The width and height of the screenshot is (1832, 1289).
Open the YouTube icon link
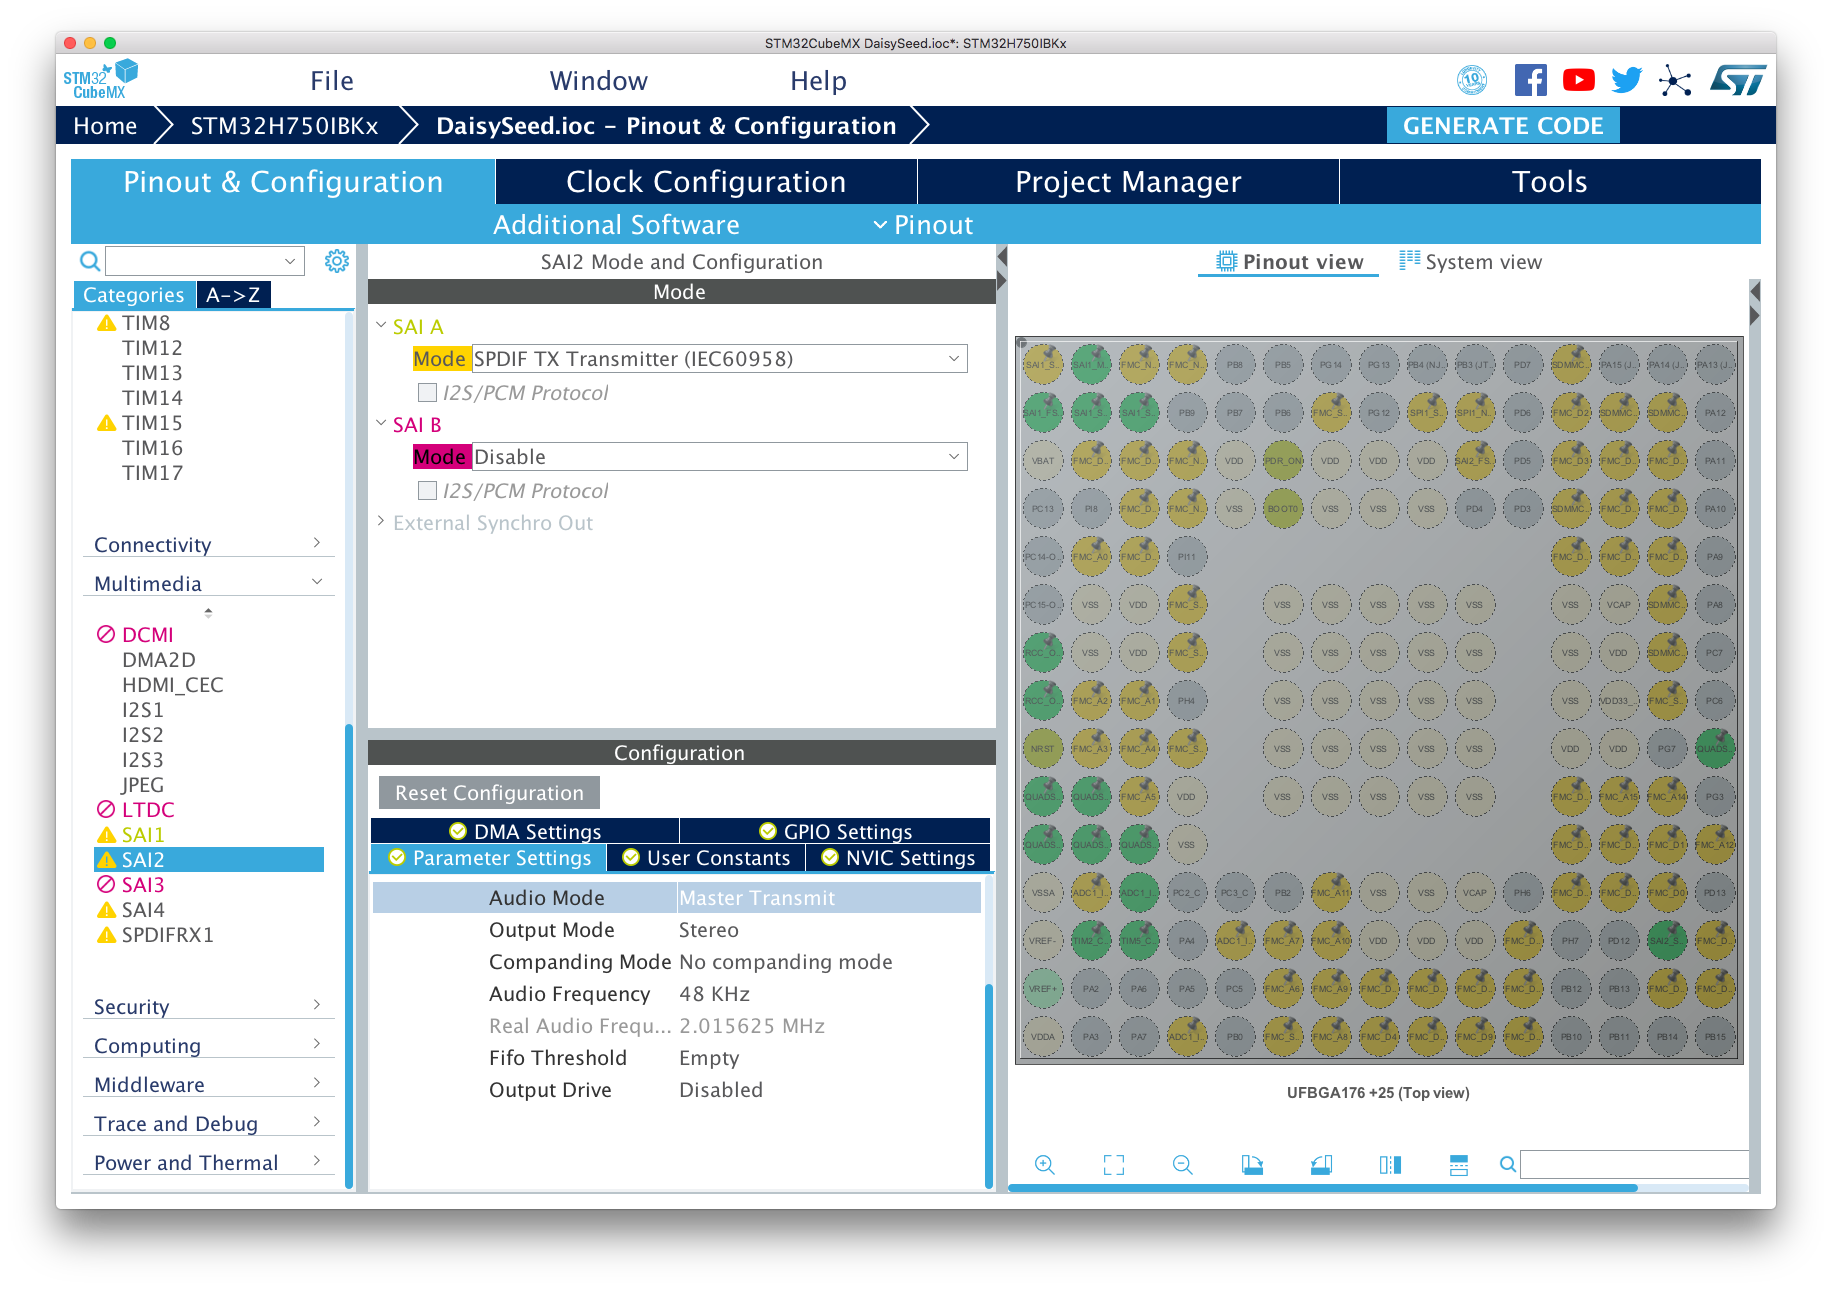(x=1578, y=80)
